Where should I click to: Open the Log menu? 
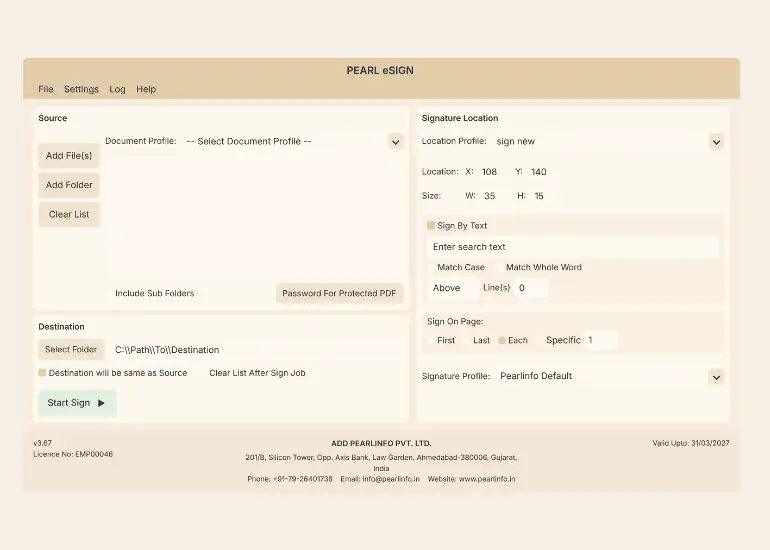tap(117, 89)
